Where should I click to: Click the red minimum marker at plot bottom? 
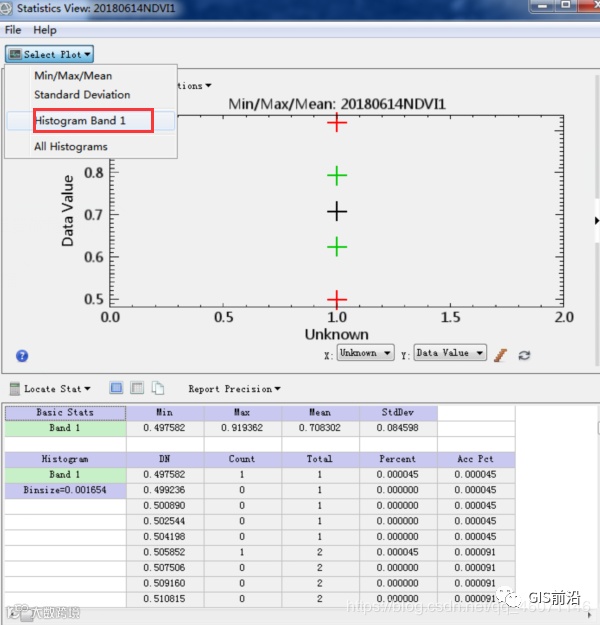coord(337,299)
